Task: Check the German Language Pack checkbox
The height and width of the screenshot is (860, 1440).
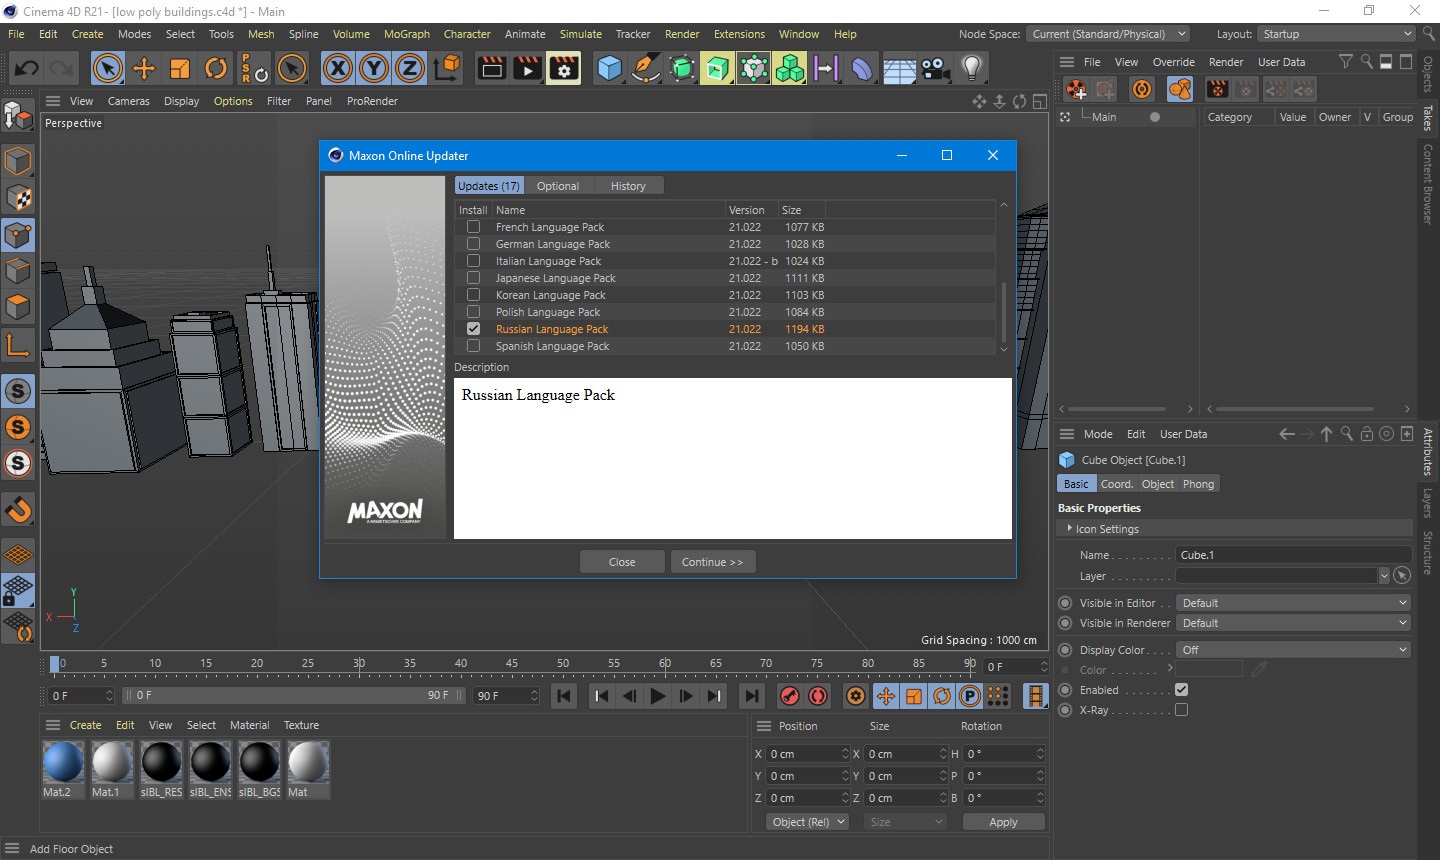Action: pyautogui.click(x=473, y=244)
